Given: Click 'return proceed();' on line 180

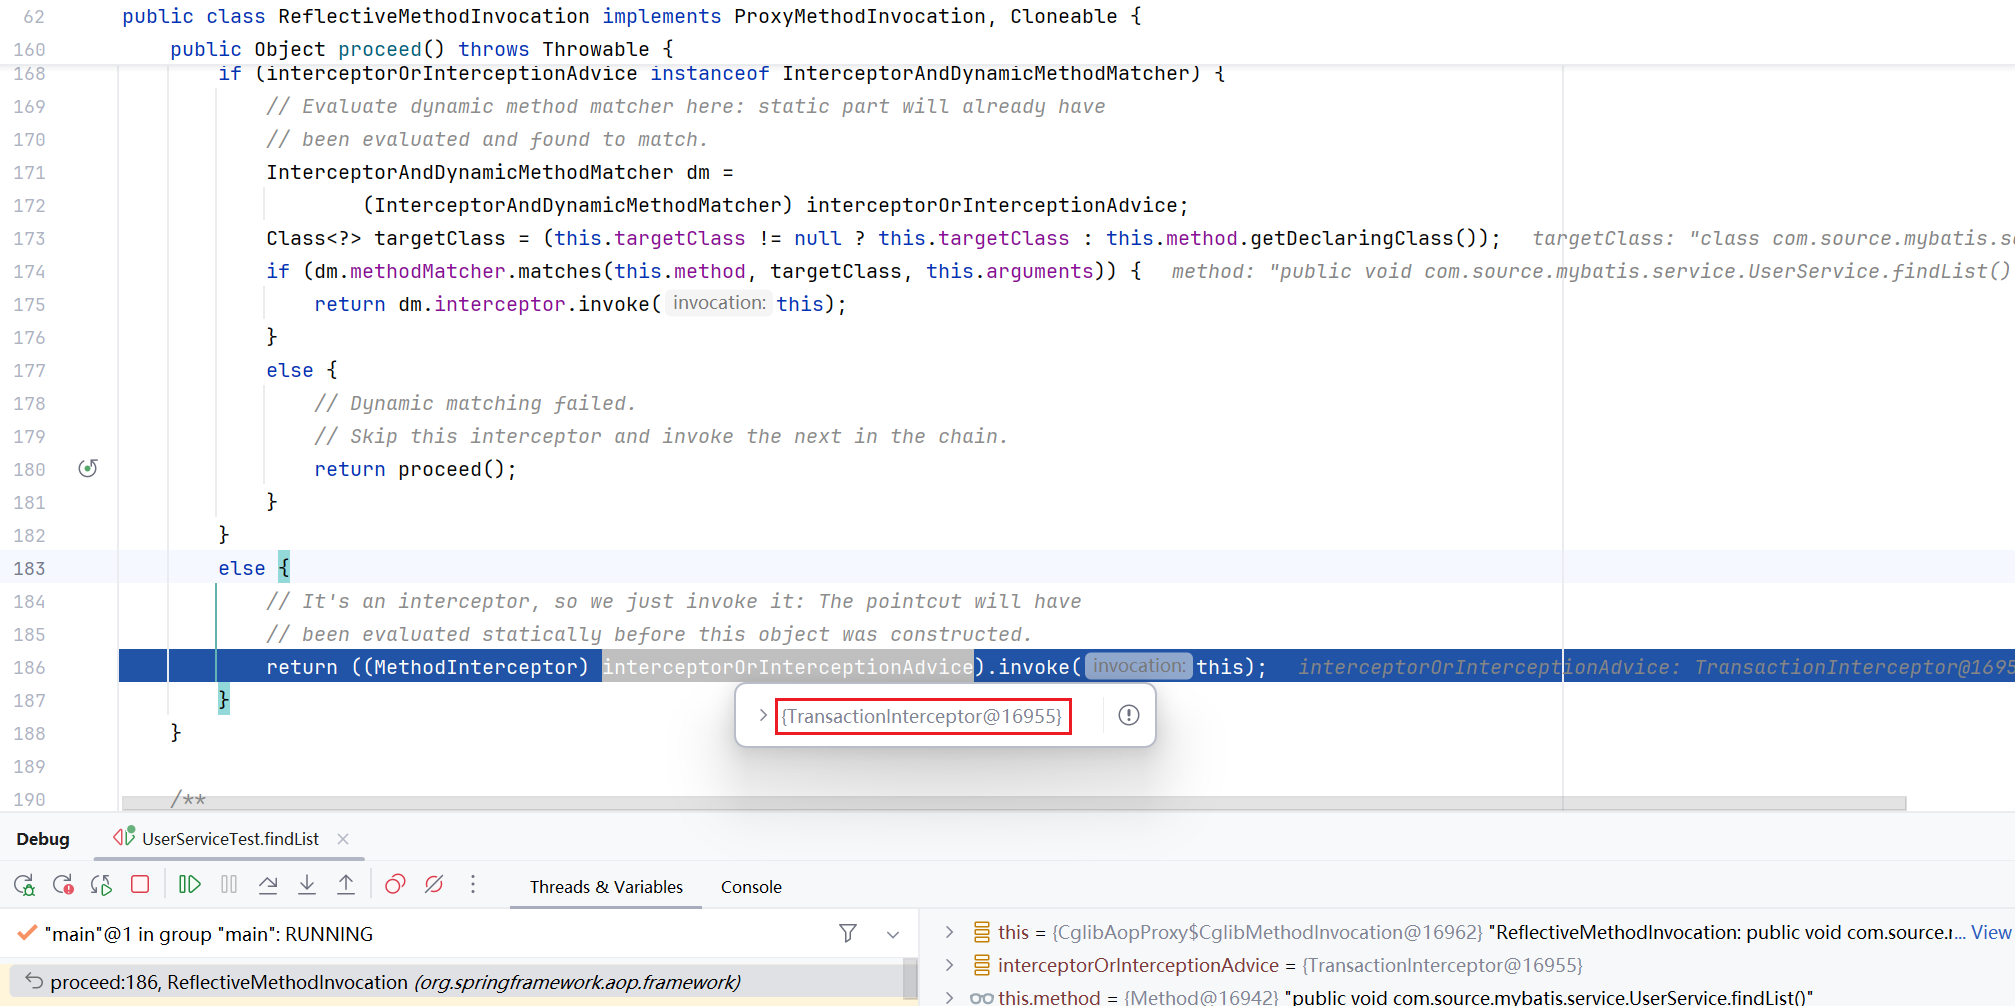Looking at the screenshot, I should (x=415, y=469).
